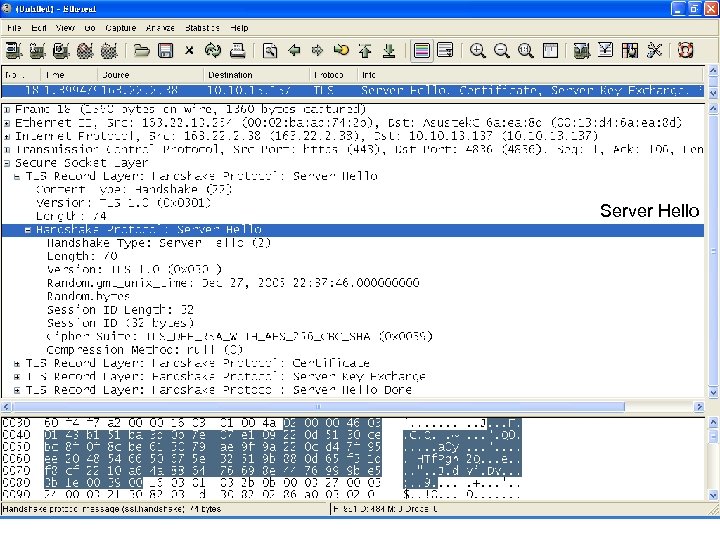Print packets with printer icon
The height and width of the screenshot is (540, 720).
tap(237, 50)
